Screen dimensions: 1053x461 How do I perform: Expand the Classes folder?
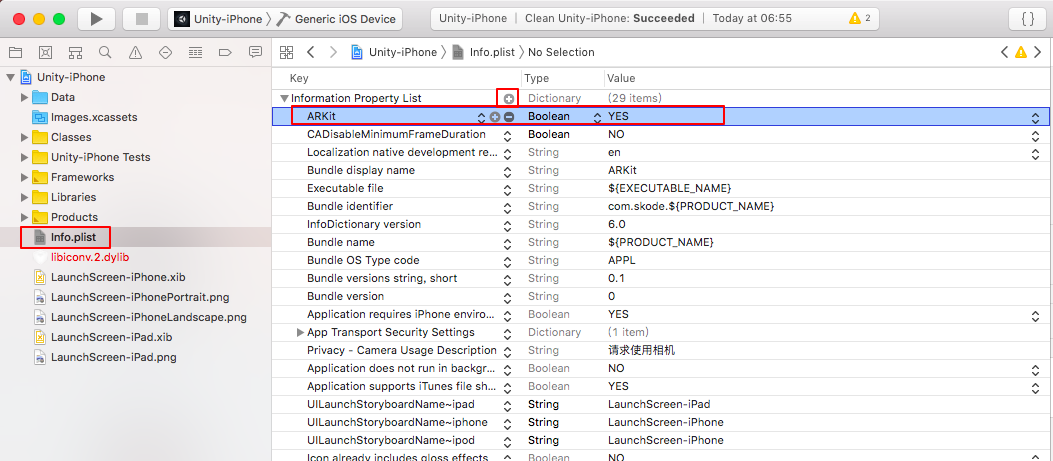[25, 137]
